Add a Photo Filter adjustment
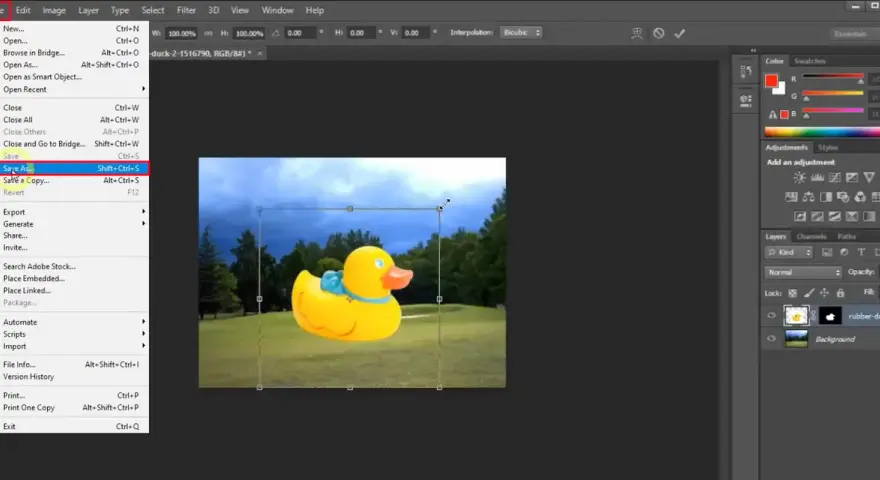 pyautogui.click(x=843, y=197)
